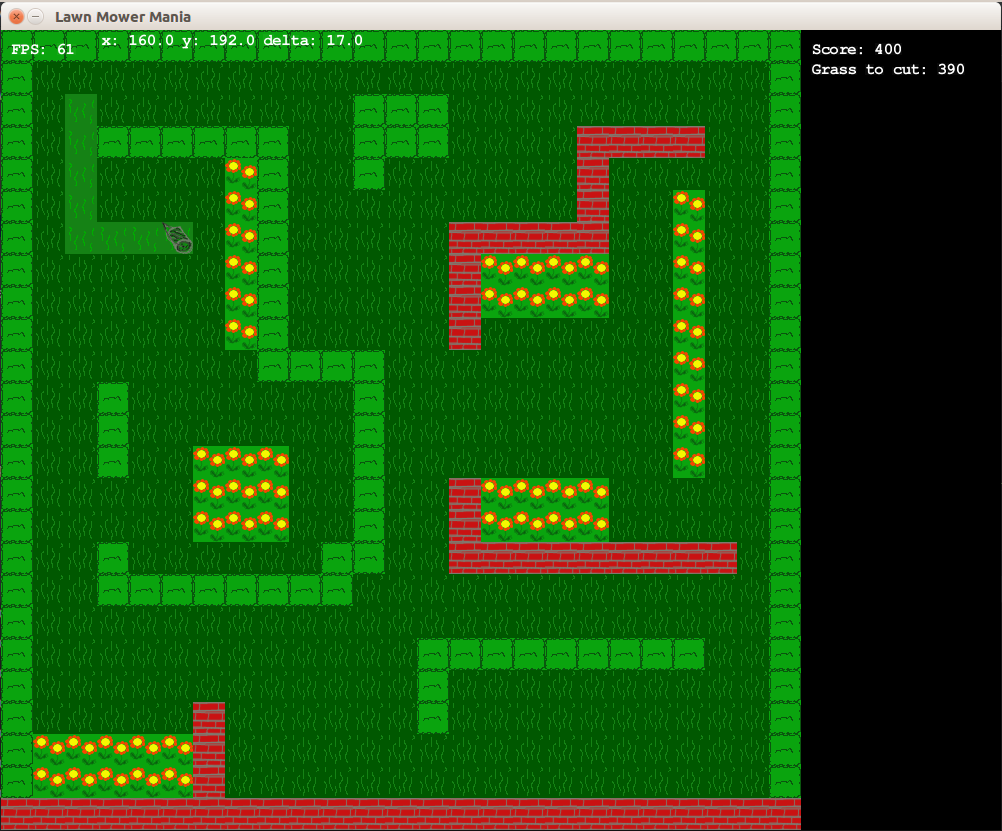This screenshot has width=1002, height=831.
Task: Click flowers inside the lower brick enclosure
Action: click(x=545, y=510)
